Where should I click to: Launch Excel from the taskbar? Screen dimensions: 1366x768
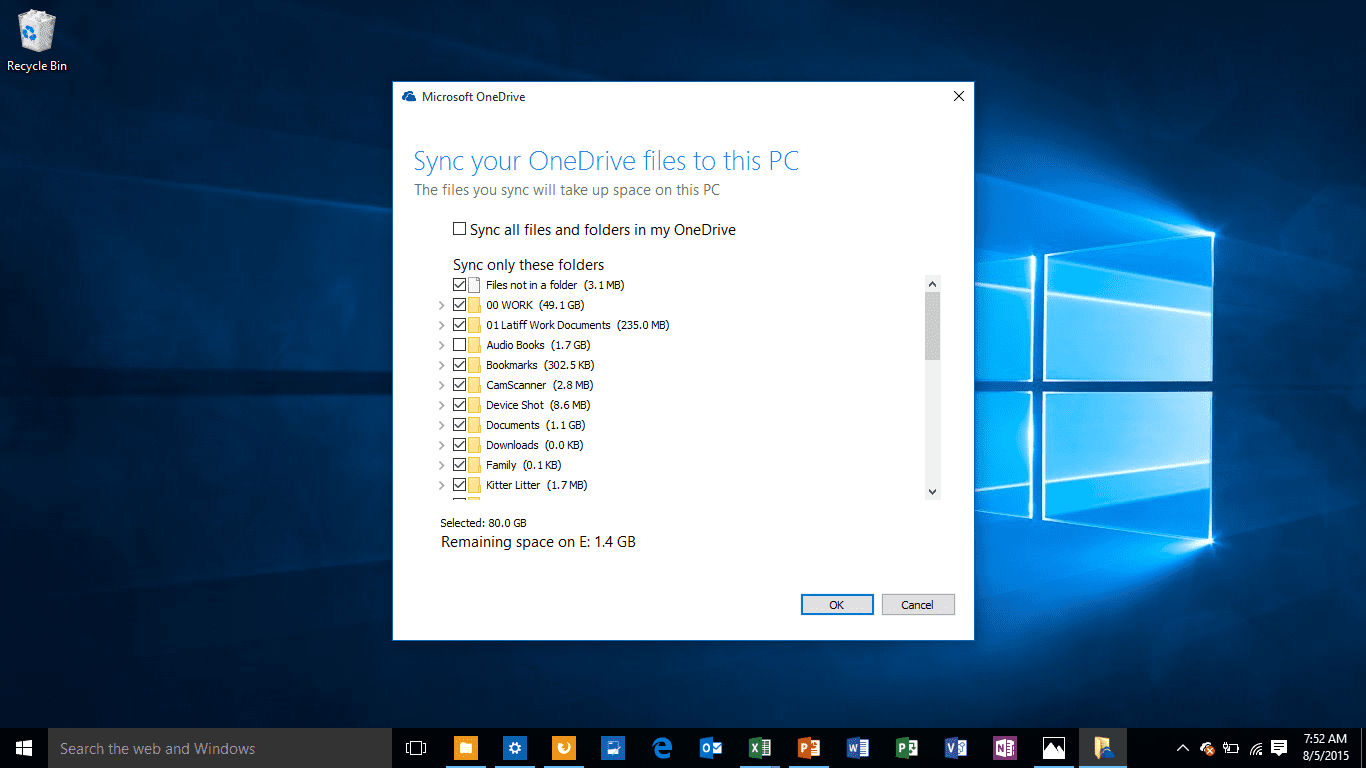click(x=760, y=748)
